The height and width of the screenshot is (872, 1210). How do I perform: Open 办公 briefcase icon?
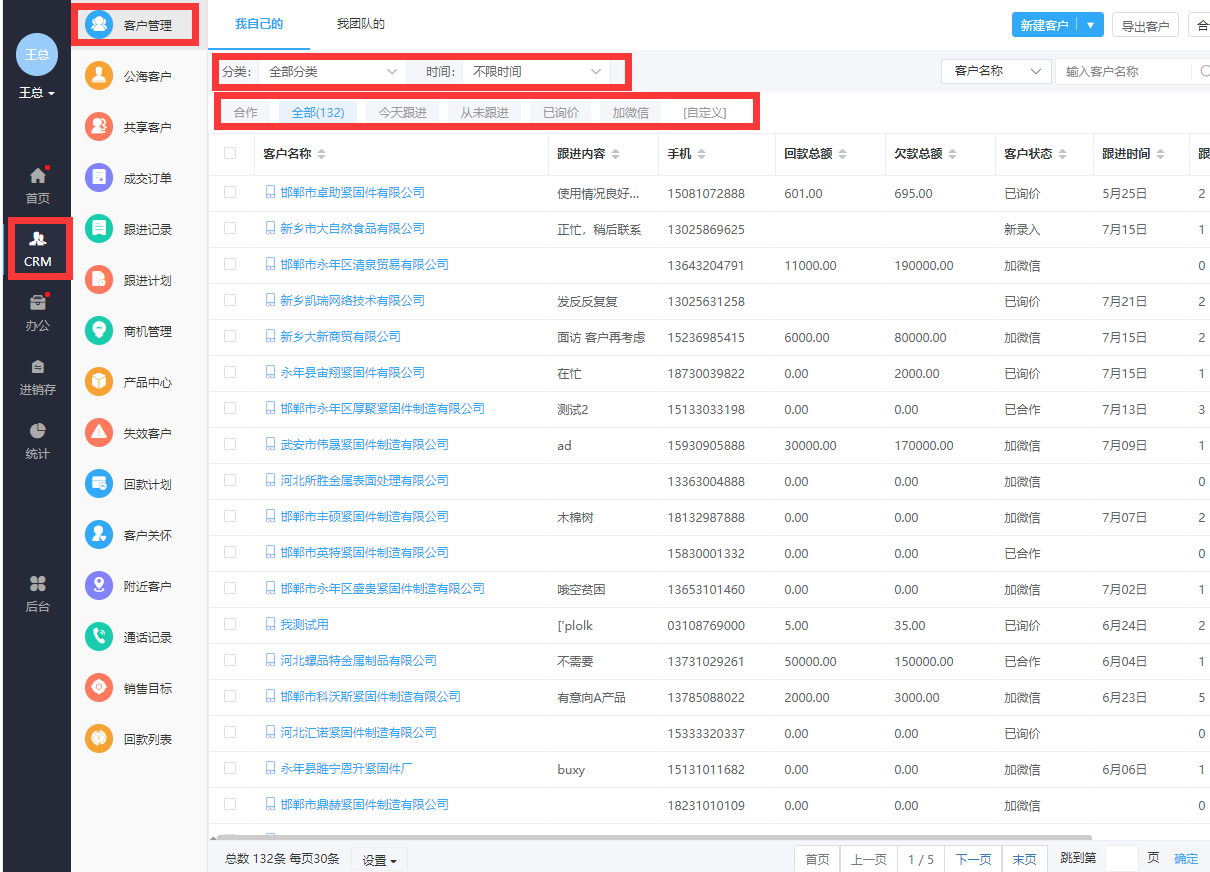38,302
